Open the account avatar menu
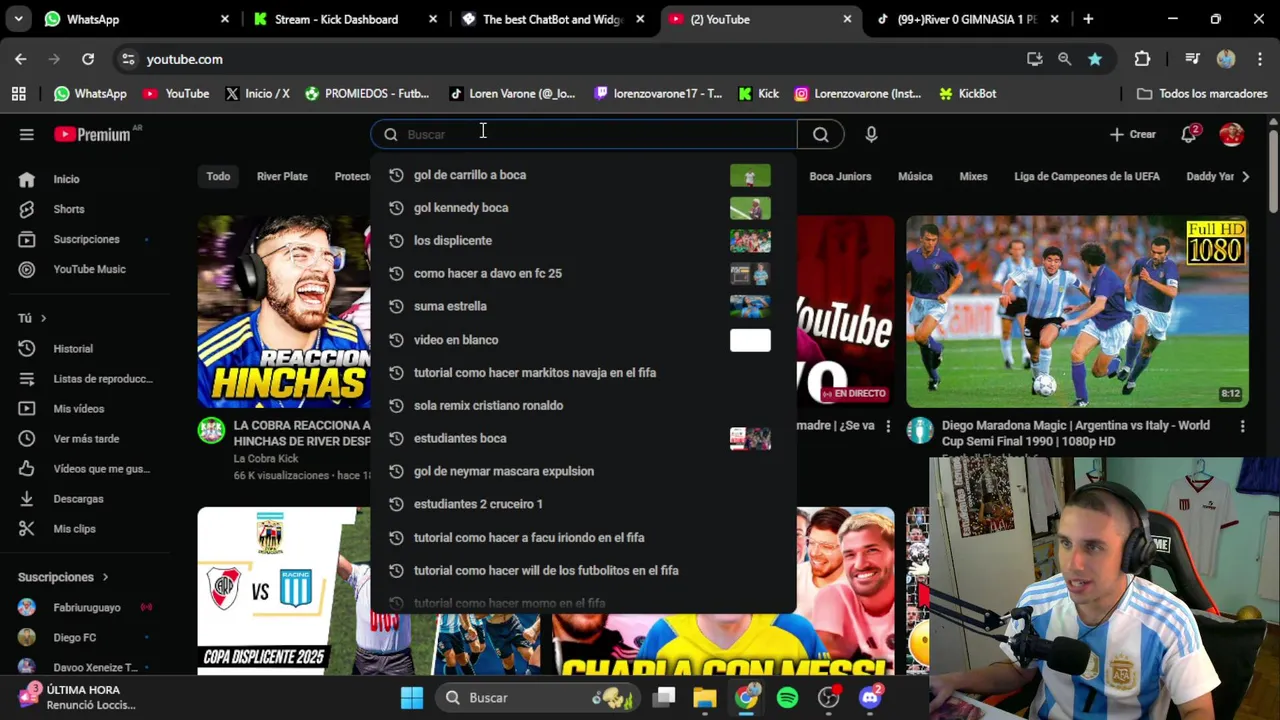Screen dimensions: 1280x720 tap(1231, 134)
